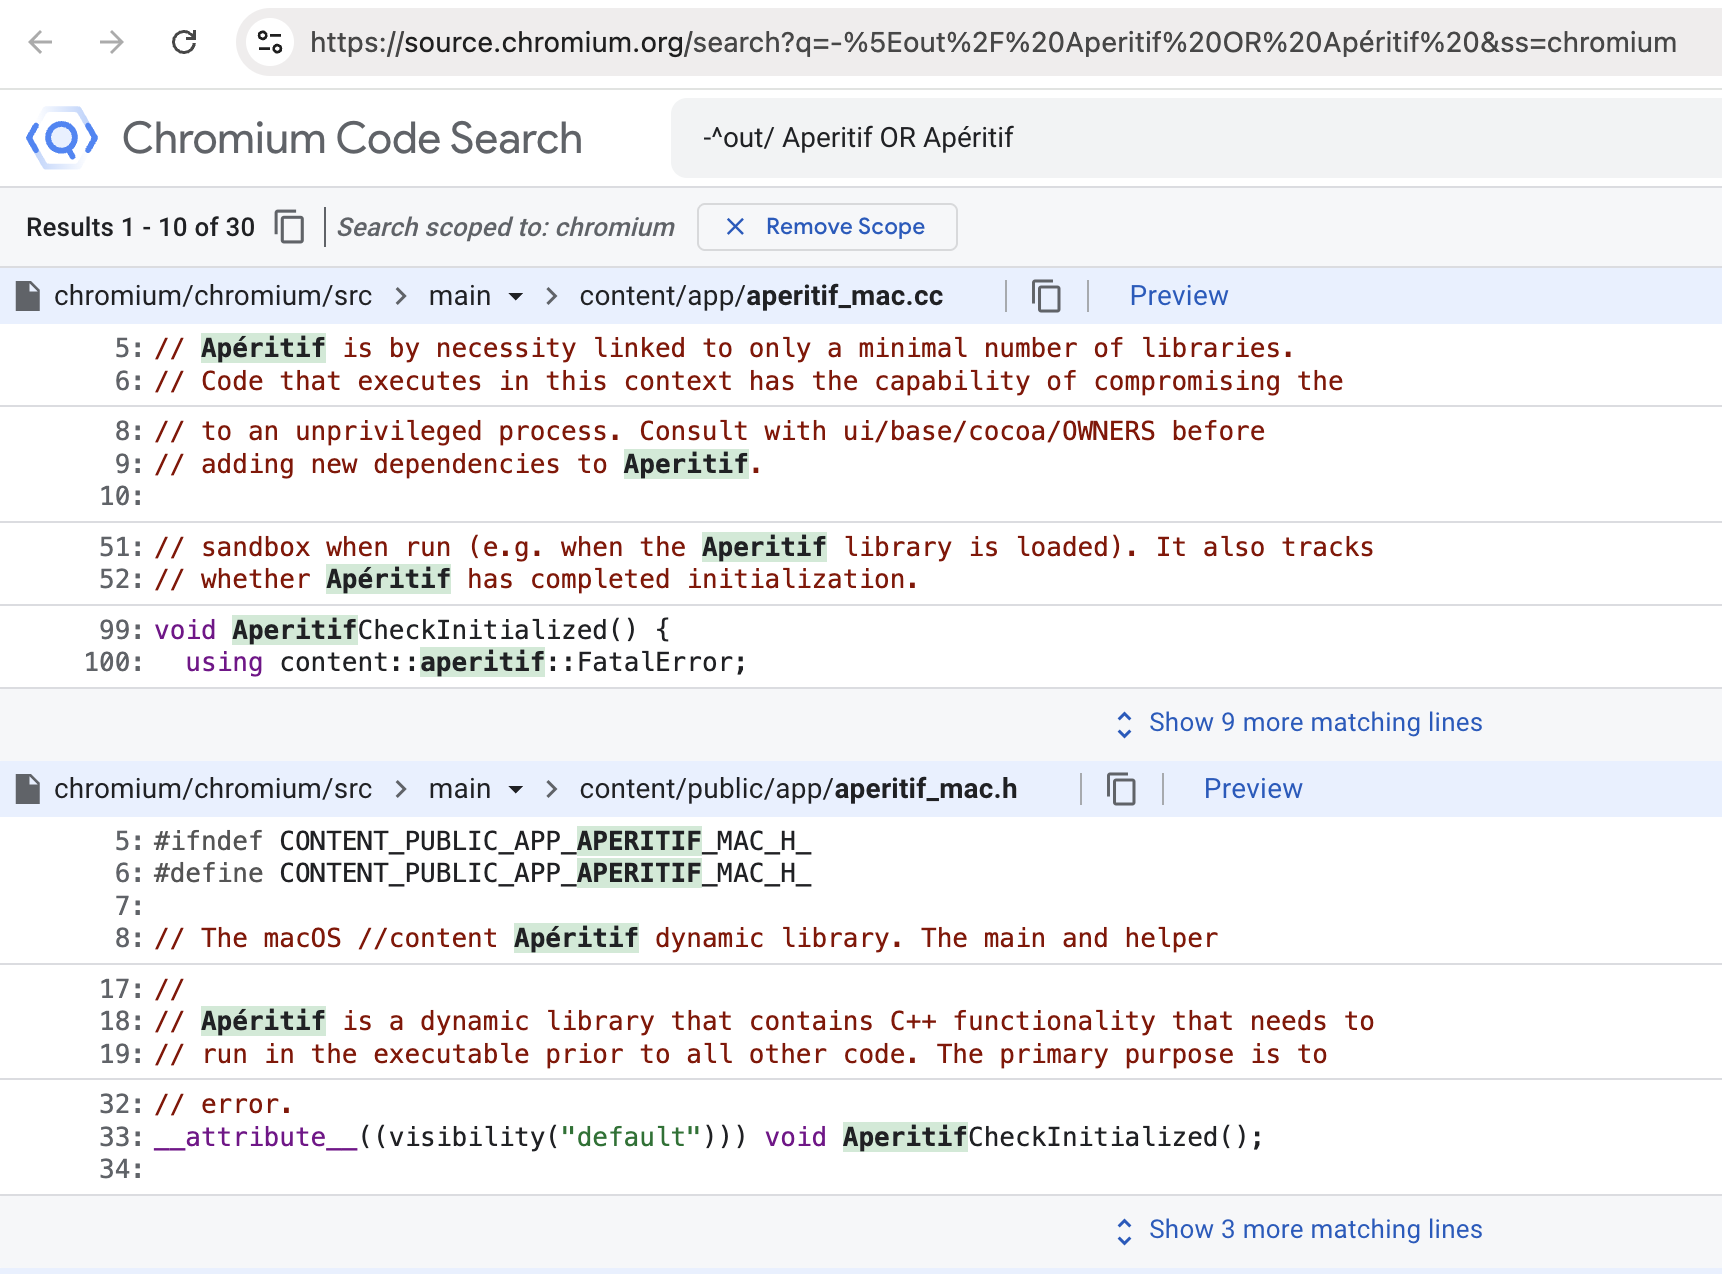Expand 3 more matching lines
This screenshot has height=1274, width=1722.
point(1299,1230)
